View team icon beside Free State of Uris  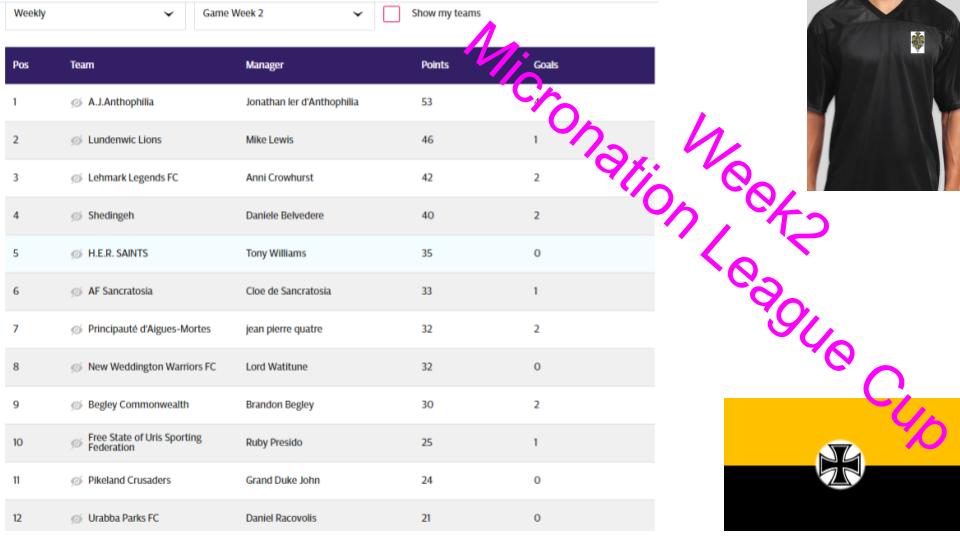[x=76, y=443]
